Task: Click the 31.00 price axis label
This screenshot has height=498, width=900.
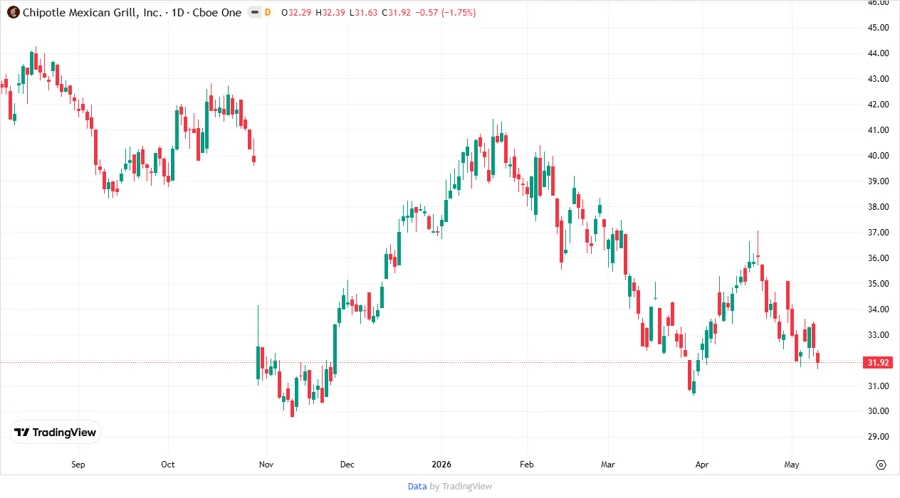Action: click(x=878, y=386)
